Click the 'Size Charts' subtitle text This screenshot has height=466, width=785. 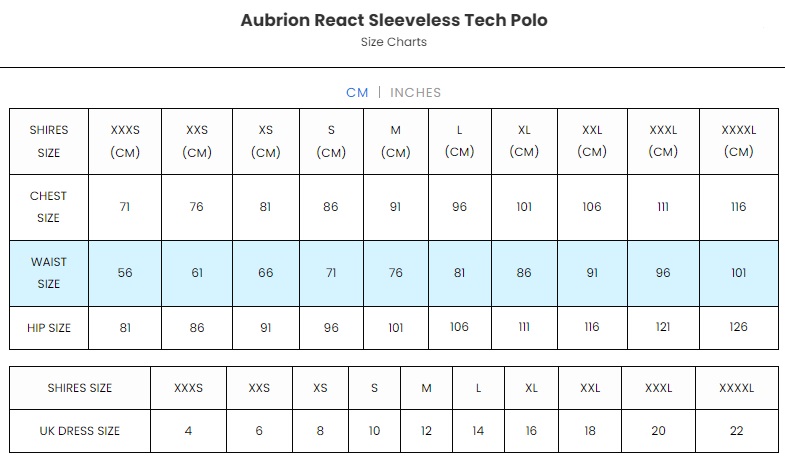click(x=394, y=42)
